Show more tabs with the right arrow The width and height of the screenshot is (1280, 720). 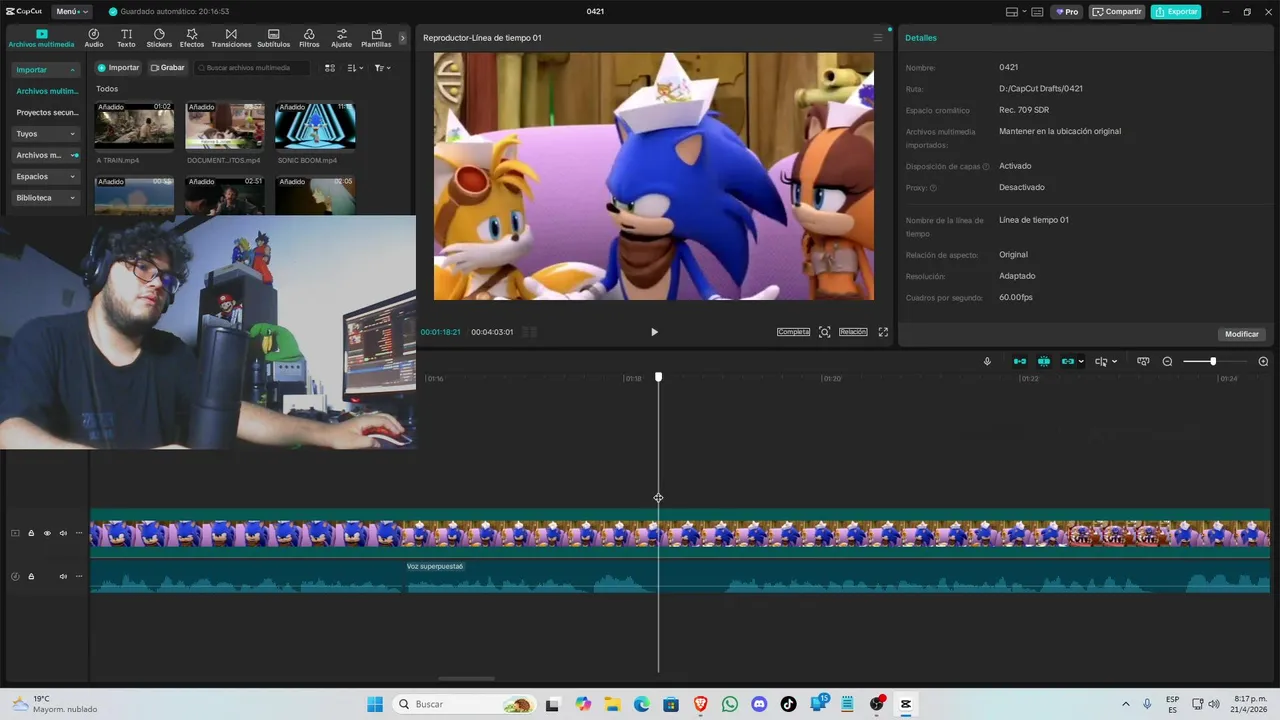(x=403, y=38)
